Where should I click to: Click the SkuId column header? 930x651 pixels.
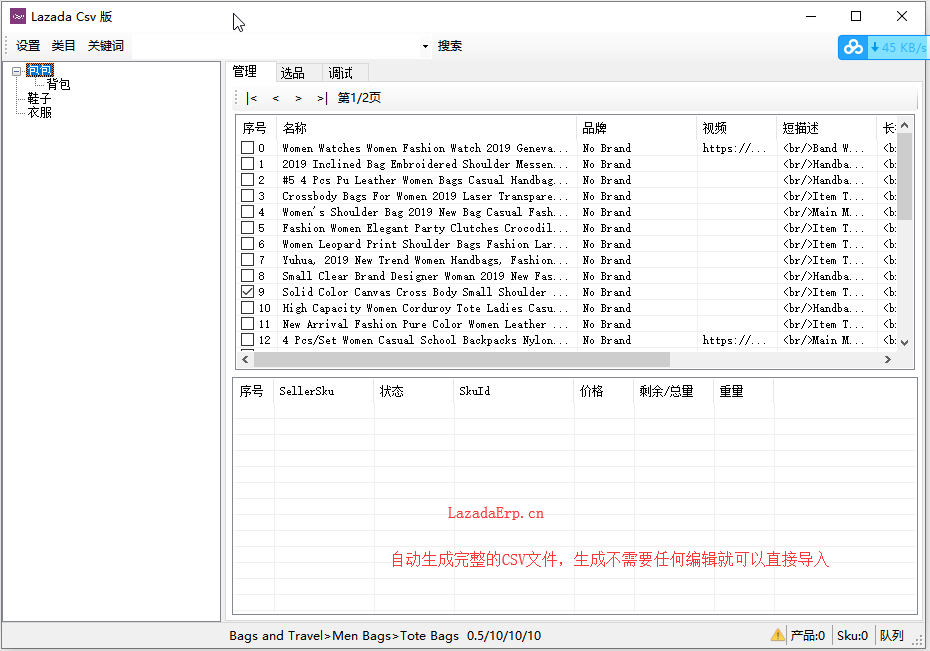[x=514, y=391]
